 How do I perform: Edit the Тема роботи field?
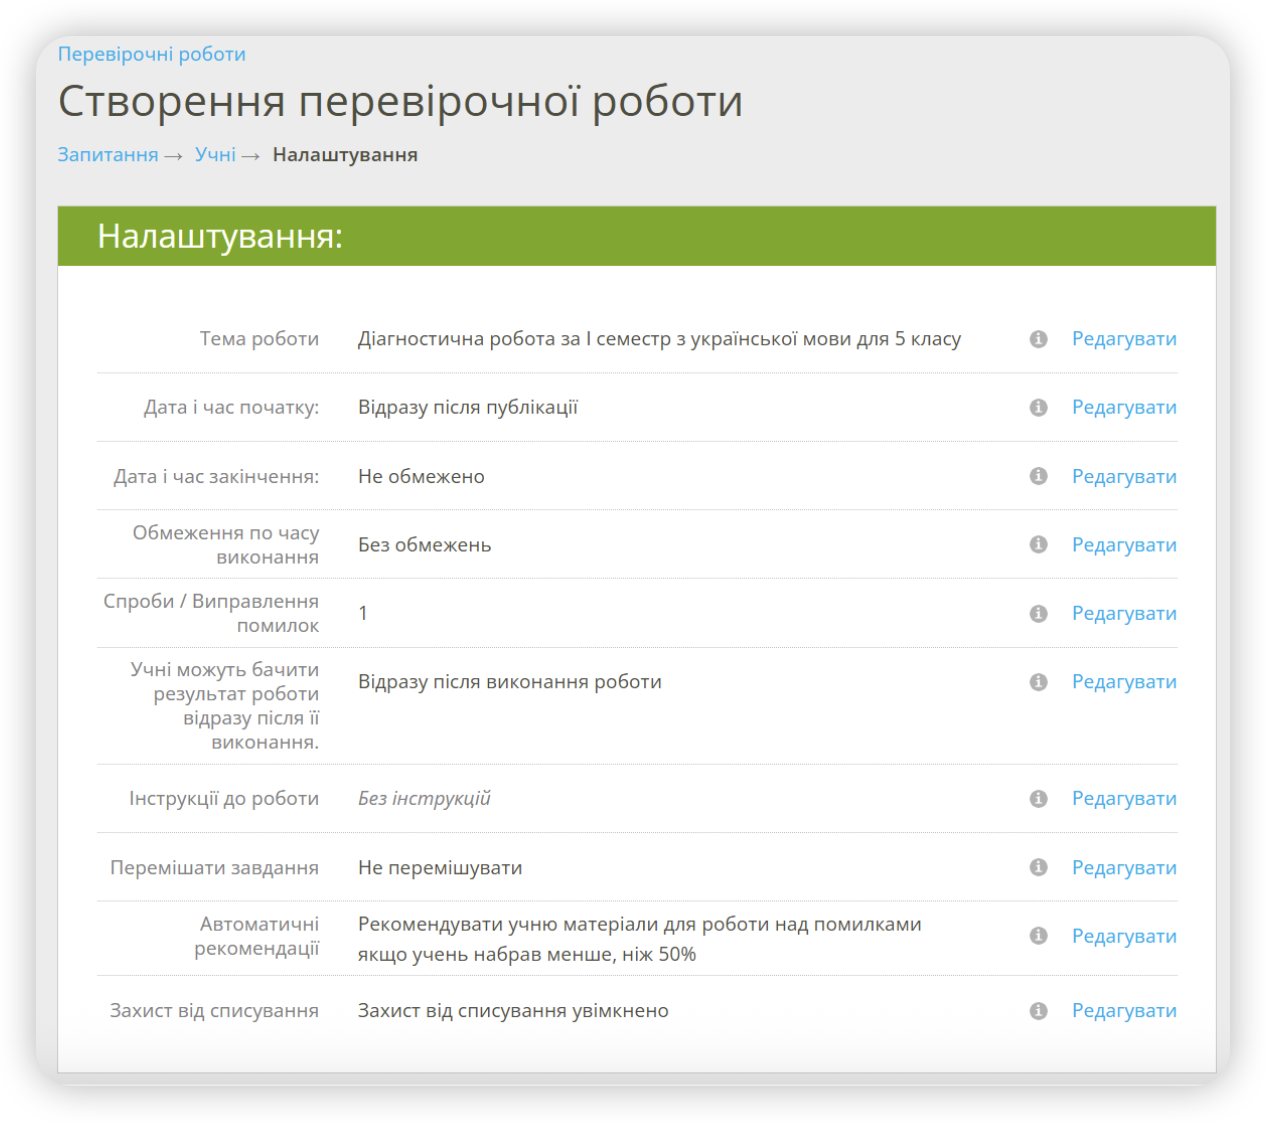click(1123, 339)
